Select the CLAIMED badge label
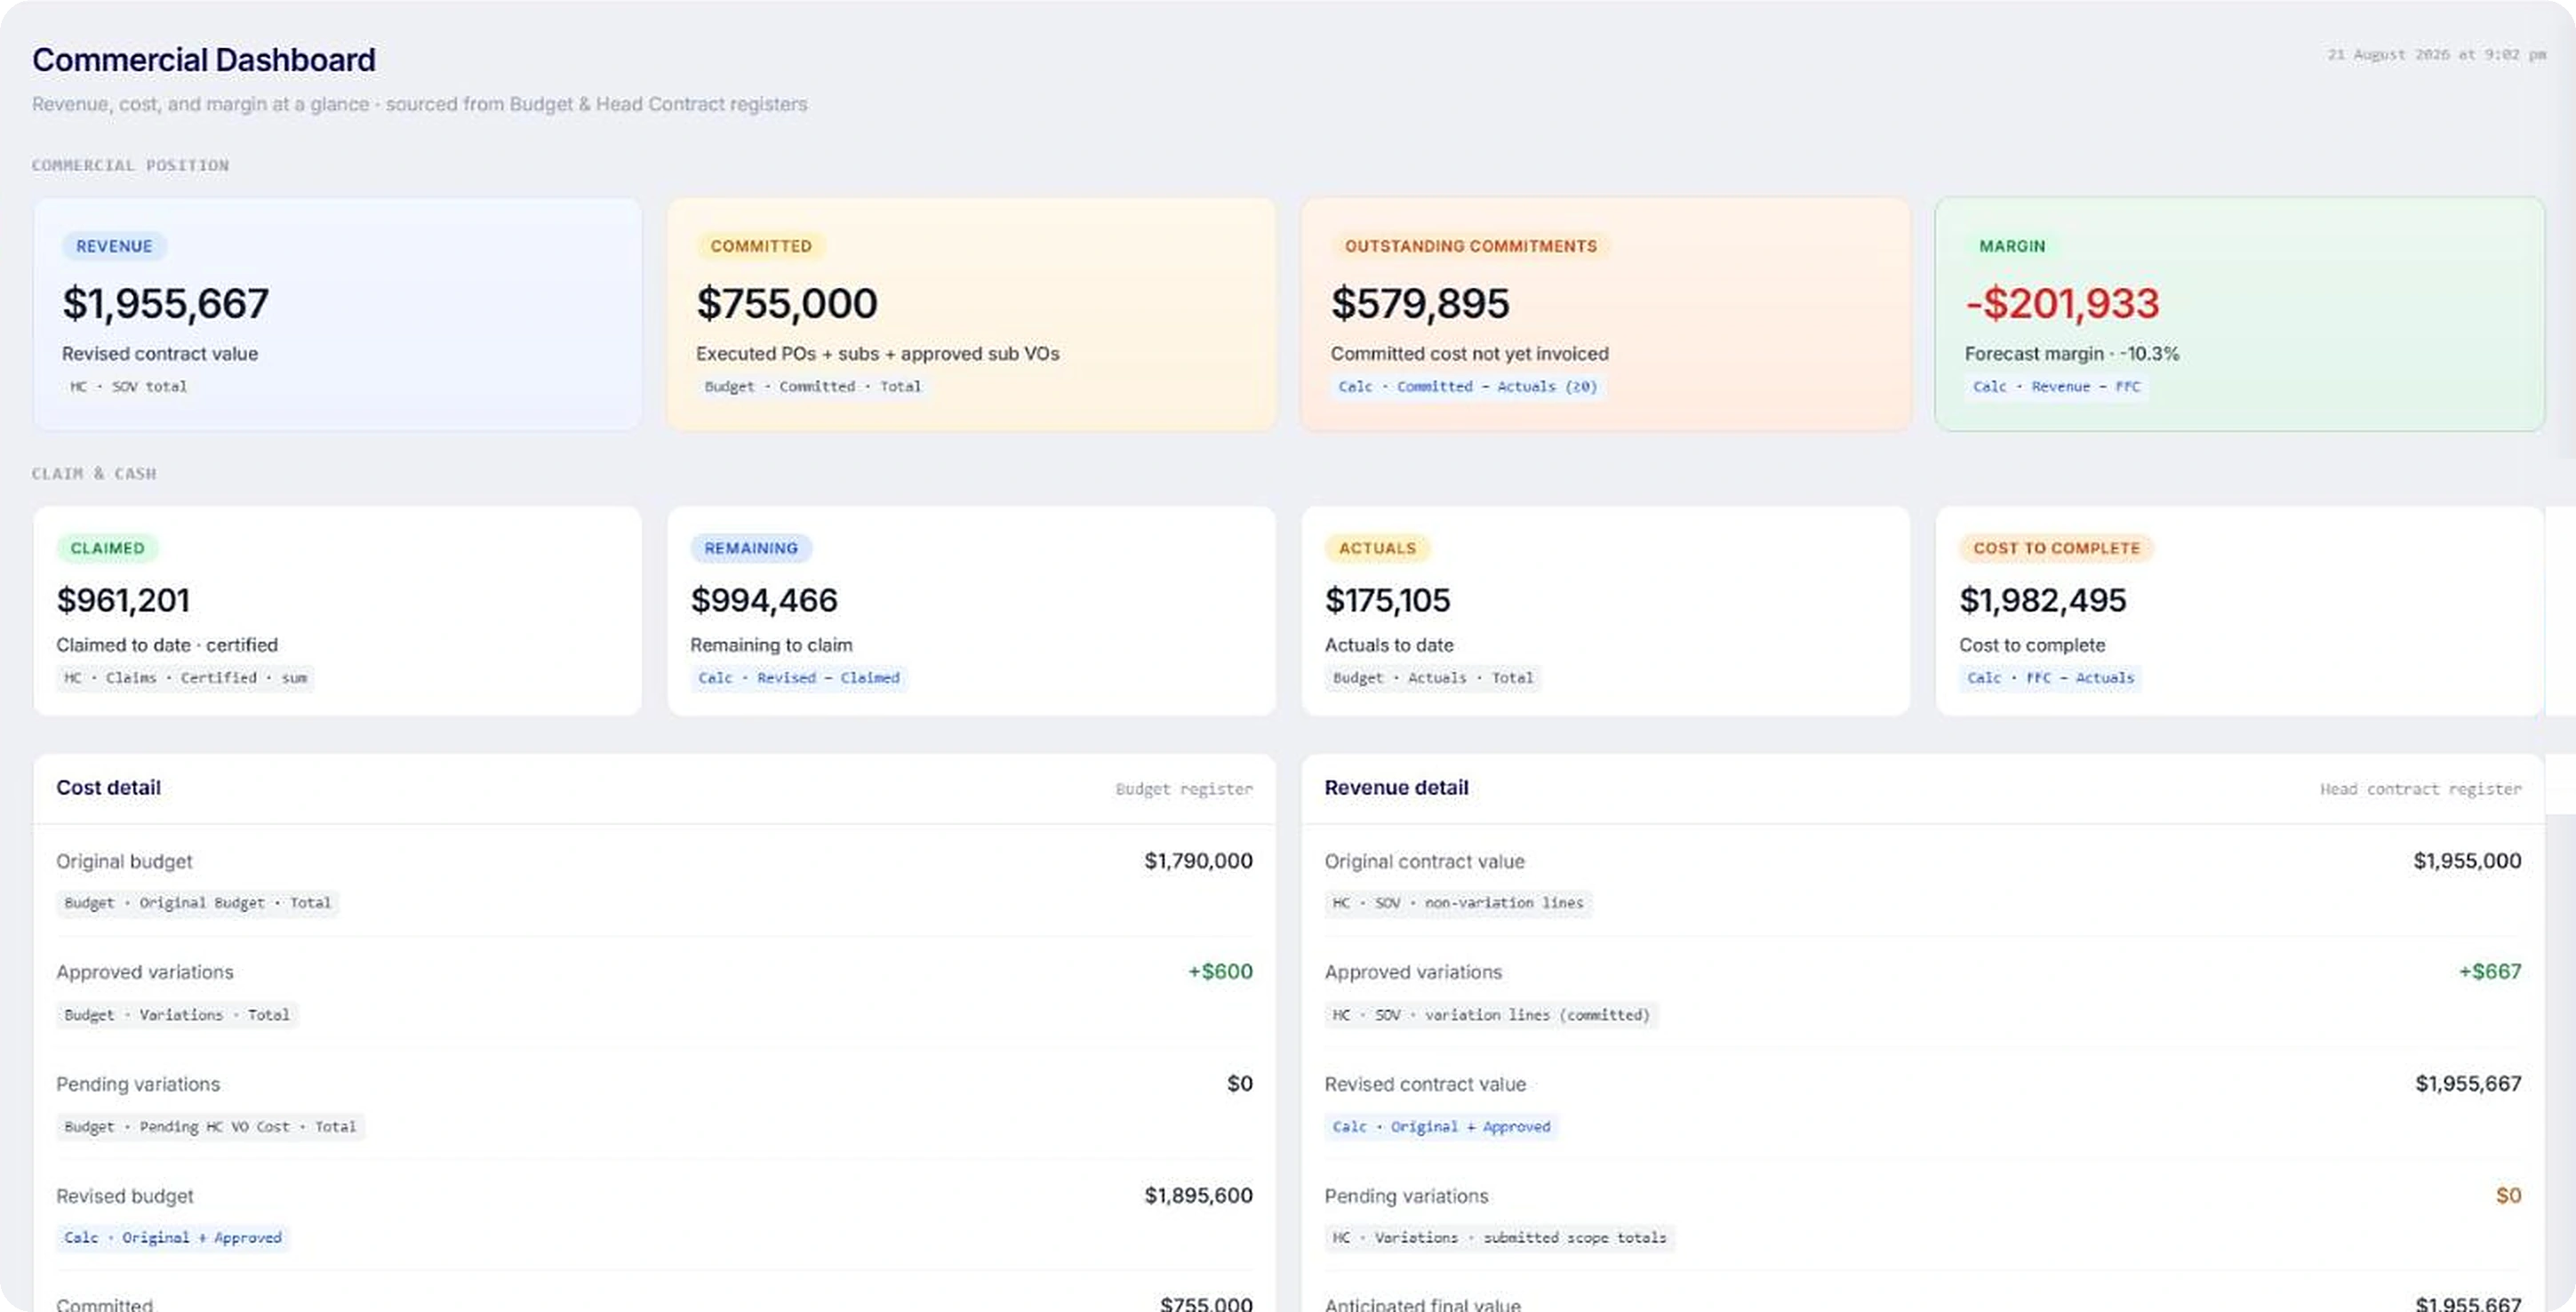 pos(107,548)
